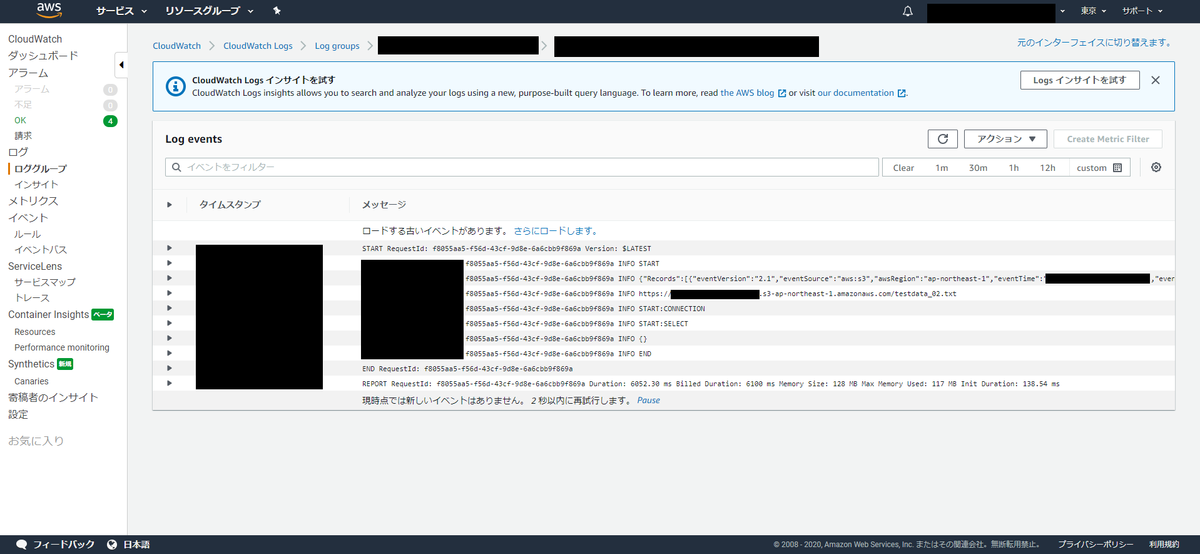This screenshot has height=554, width=1200.
Task: Open ロググループ in sidebar
Action: (x=40, y=169)
